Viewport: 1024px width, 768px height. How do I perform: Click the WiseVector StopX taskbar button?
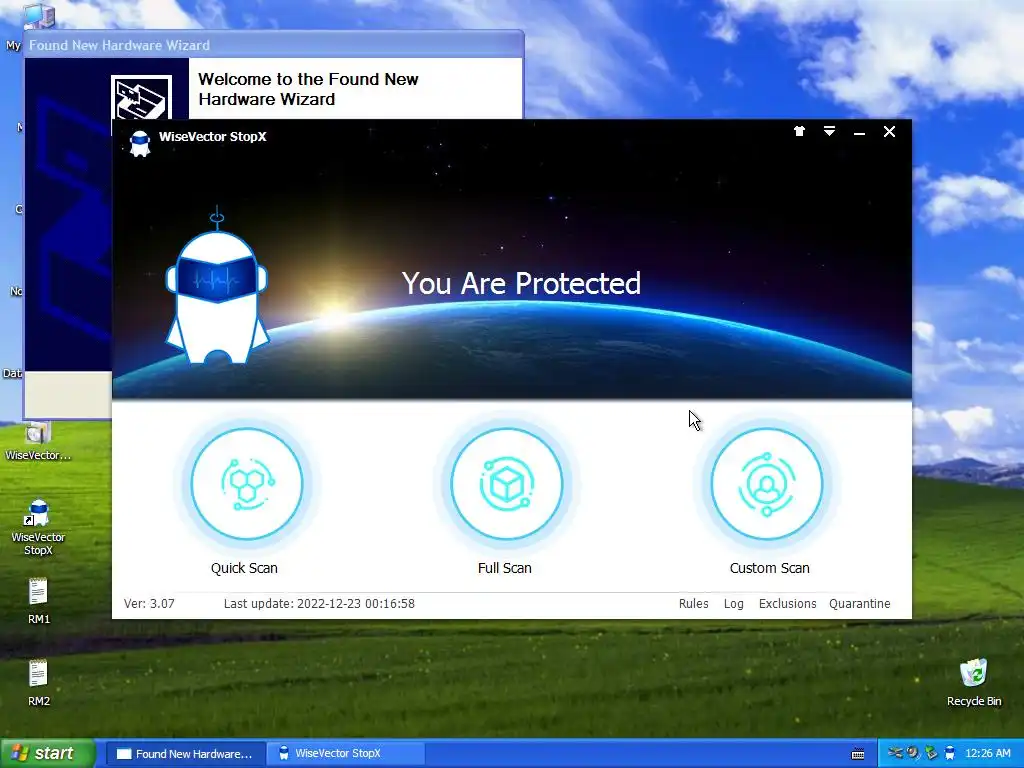tap(346, 754)
